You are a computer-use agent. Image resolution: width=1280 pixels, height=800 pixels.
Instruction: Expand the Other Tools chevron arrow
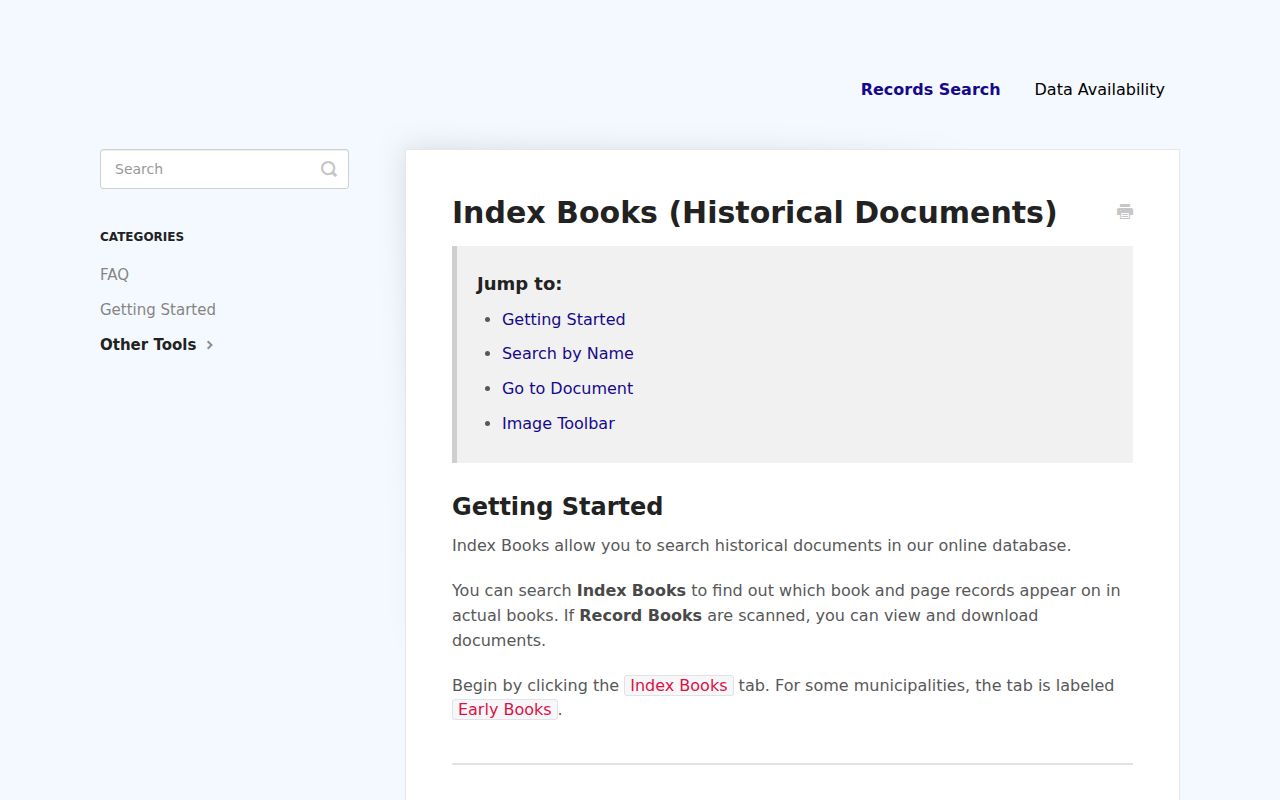(210, 345)
